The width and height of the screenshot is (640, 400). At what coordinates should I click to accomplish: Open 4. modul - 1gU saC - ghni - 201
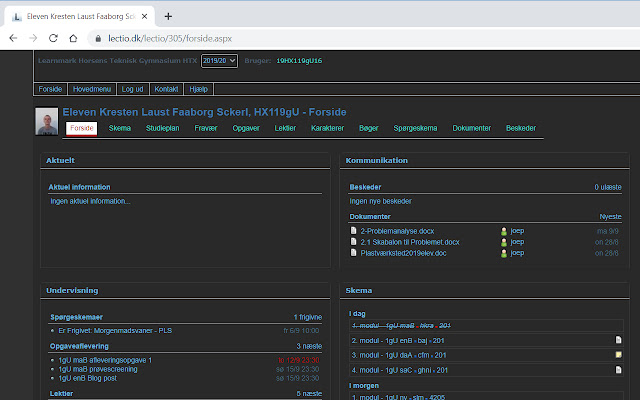click(x=400, y=370)
